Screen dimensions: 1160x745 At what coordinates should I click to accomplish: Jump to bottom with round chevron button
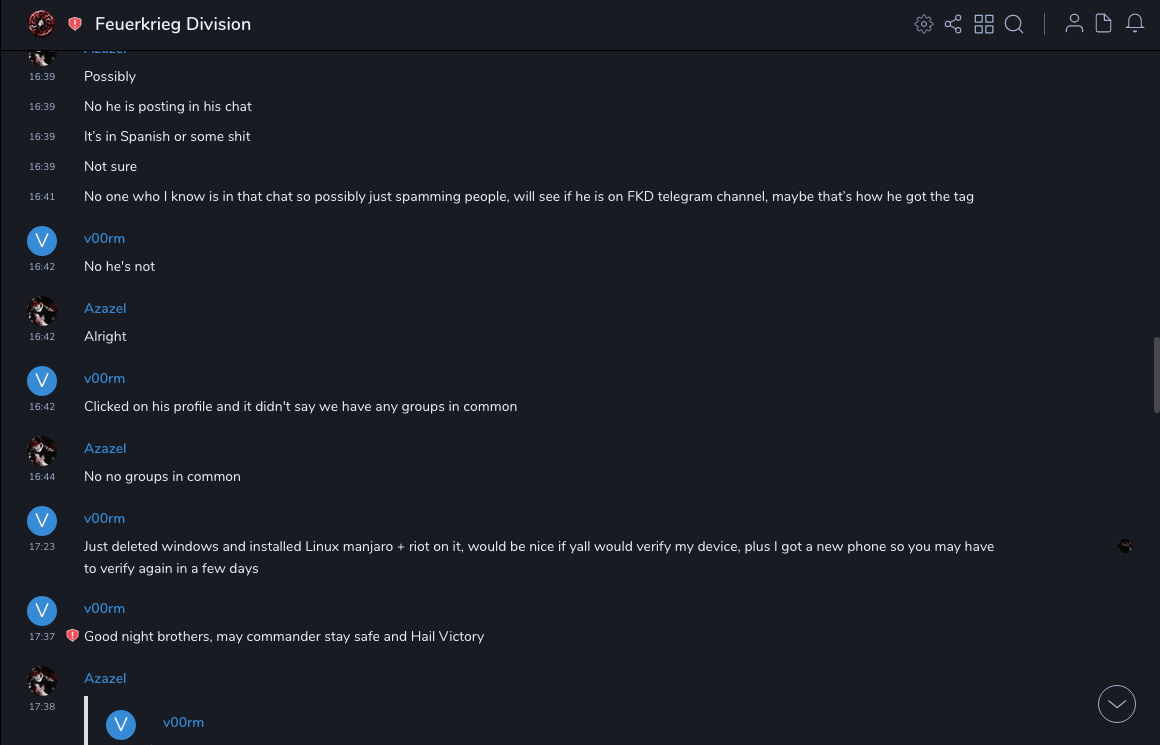[x=1117, y=704]
